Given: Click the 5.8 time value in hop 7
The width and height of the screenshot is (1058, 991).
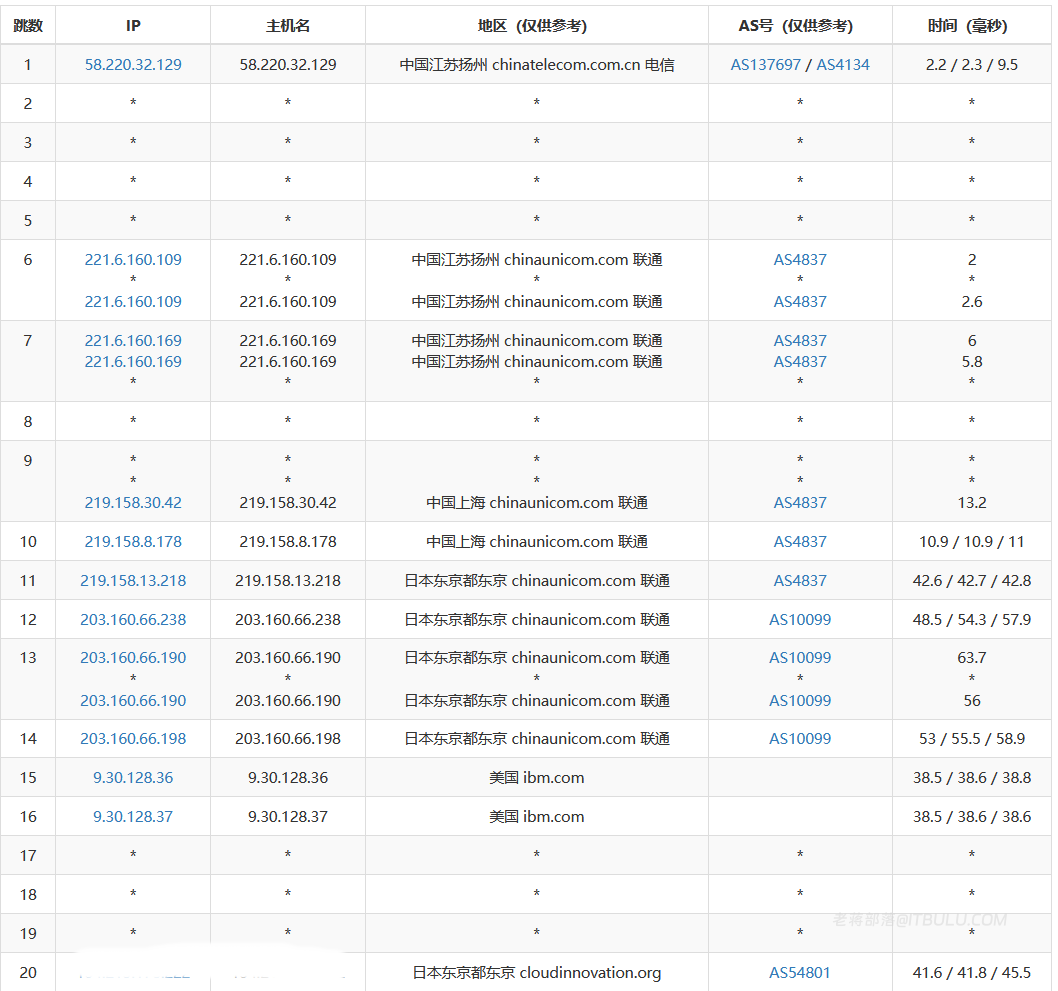Looking at the screenshot, I should (x=972, y=362).
